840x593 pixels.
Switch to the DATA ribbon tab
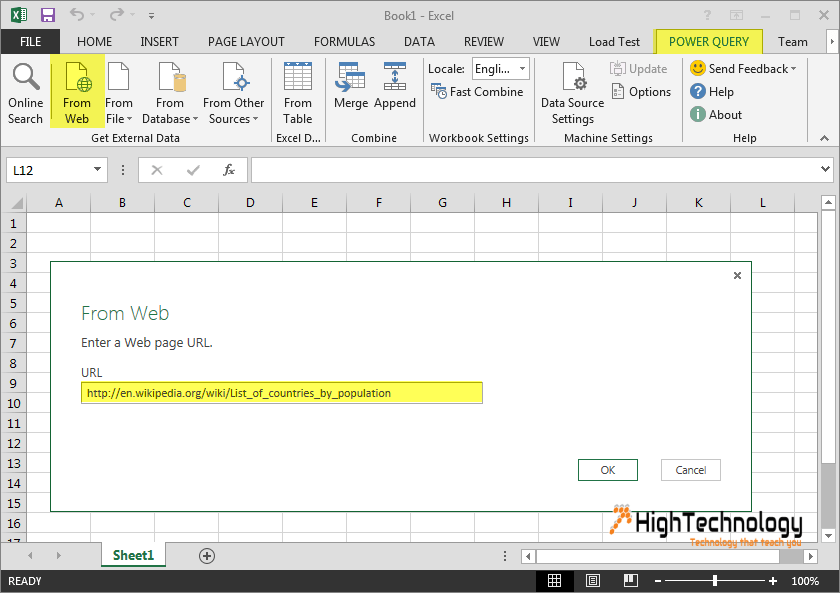[419, 42]
